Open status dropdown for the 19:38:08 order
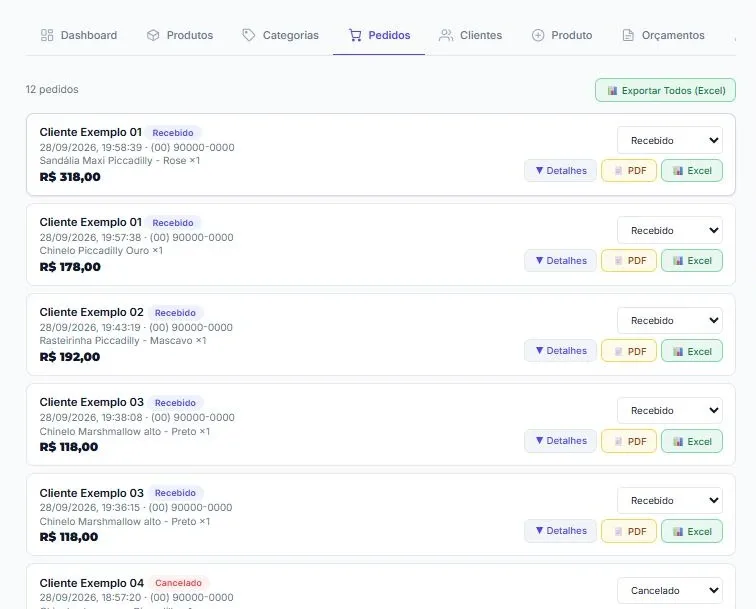This screenshot has height=609, width=756. point(670,410)
